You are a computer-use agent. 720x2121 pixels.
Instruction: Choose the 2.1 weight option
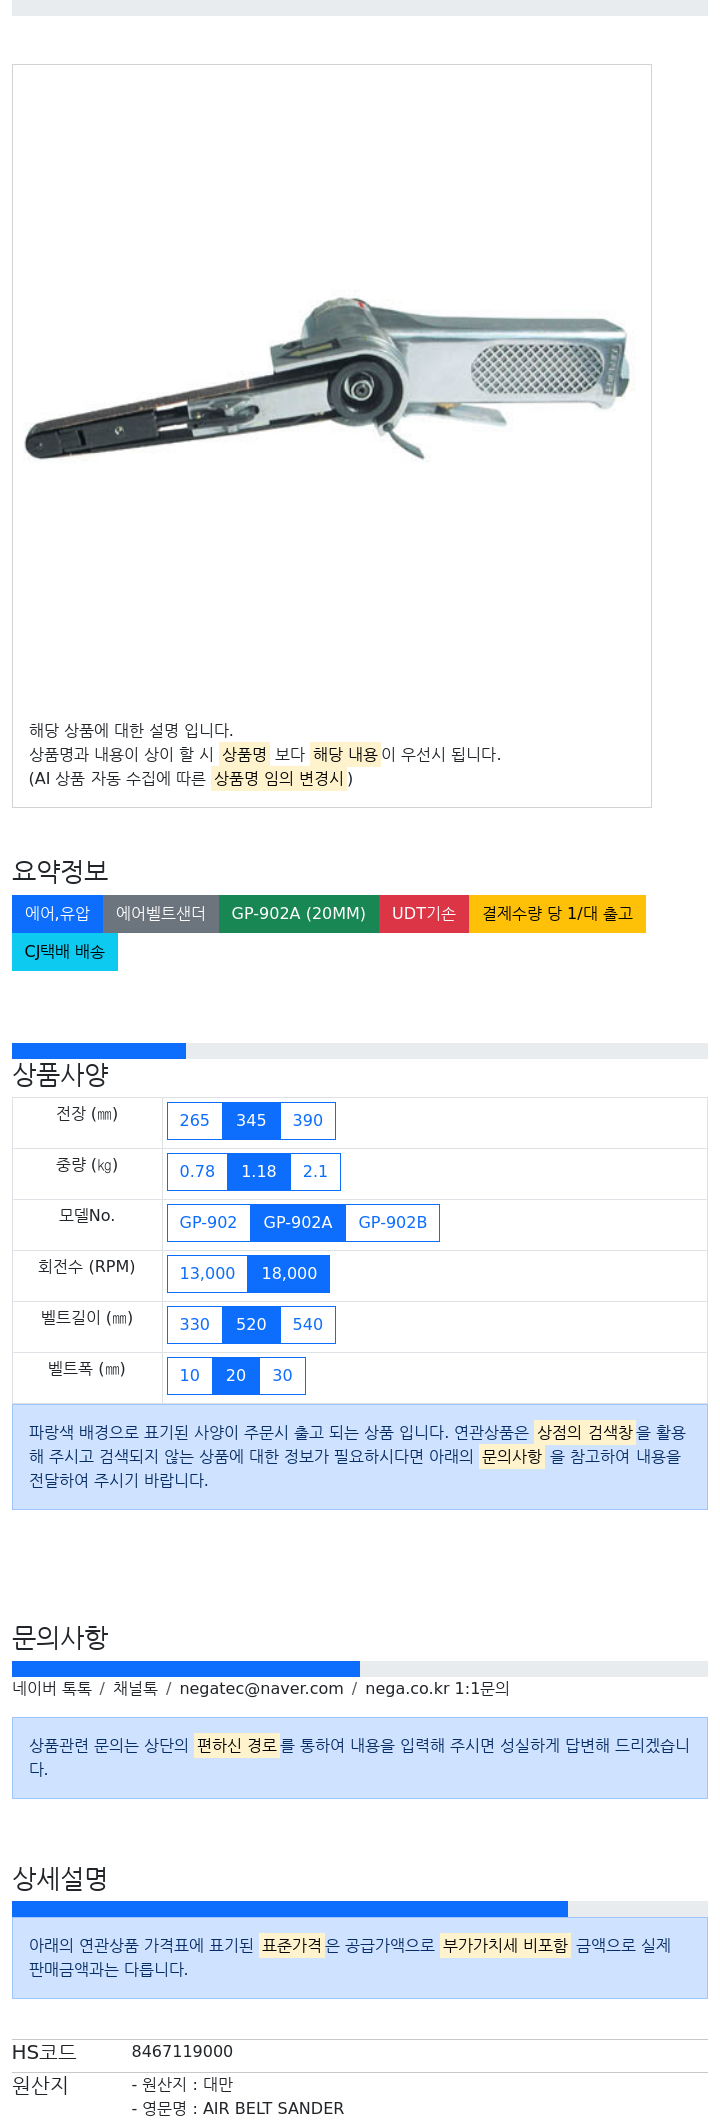pos(315,1171)
